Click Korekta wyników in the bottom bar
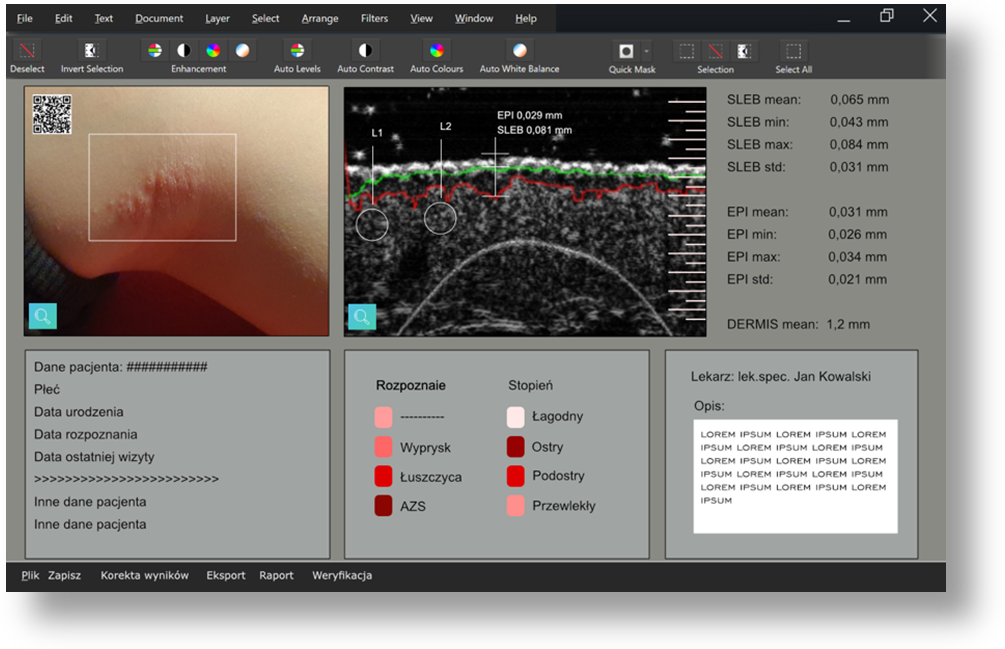The width and height of the screenshot is (1005, 649). pyautogui.click(x=144, y=575)
